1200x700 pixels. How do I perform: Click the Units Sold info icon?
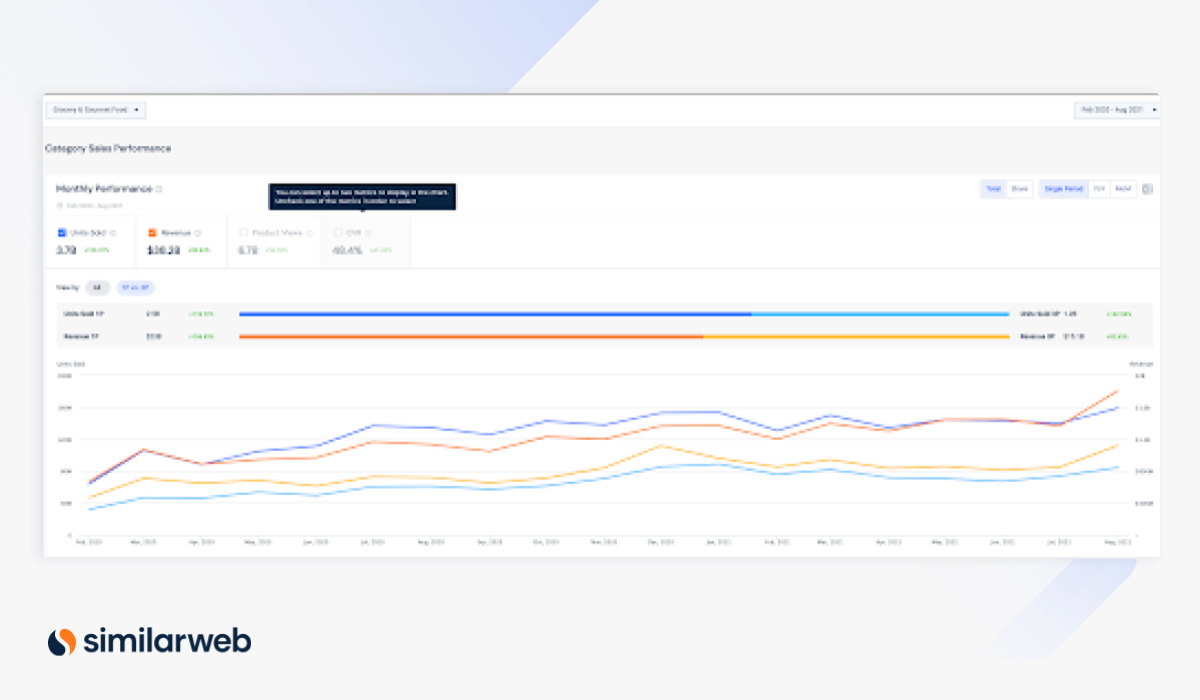pyautogui.click(x=113, y=233)
